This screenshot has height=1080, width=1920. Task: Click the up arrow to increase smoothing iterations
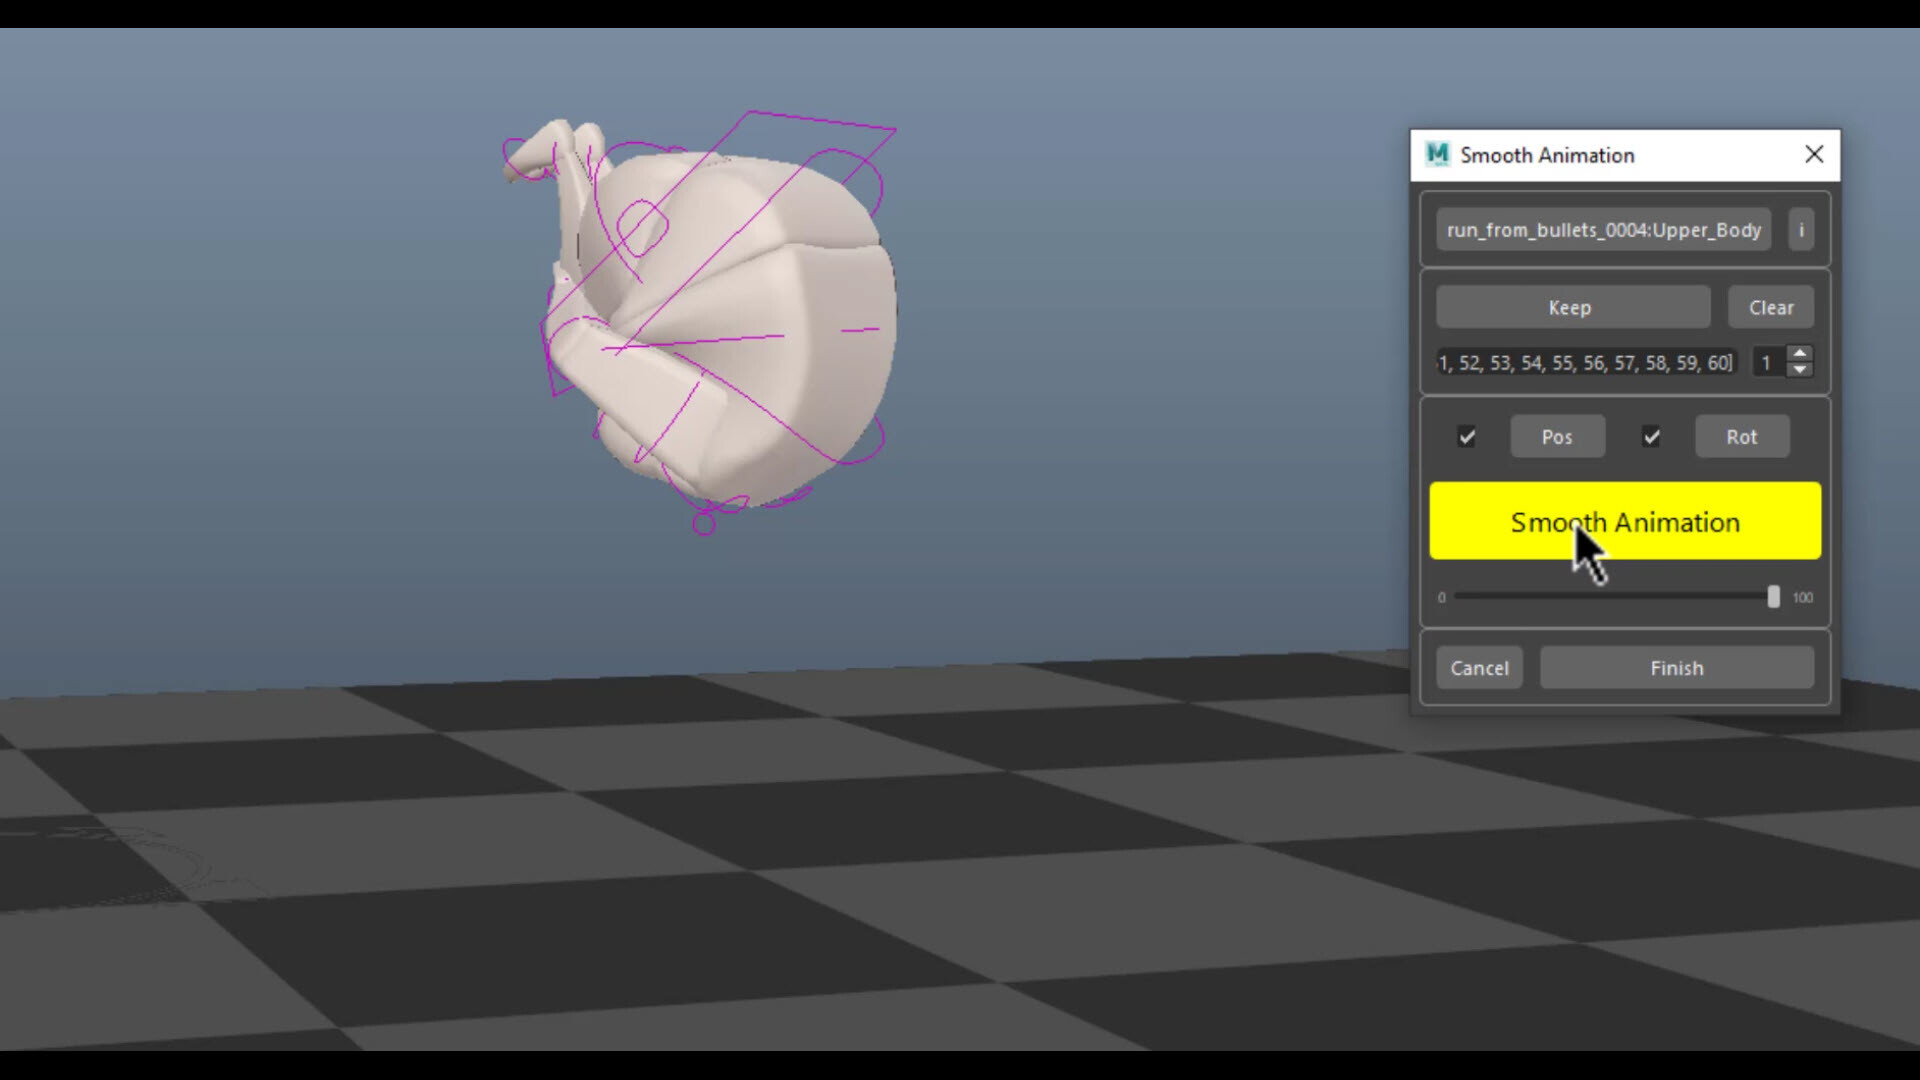click(x=1800, y=353)
